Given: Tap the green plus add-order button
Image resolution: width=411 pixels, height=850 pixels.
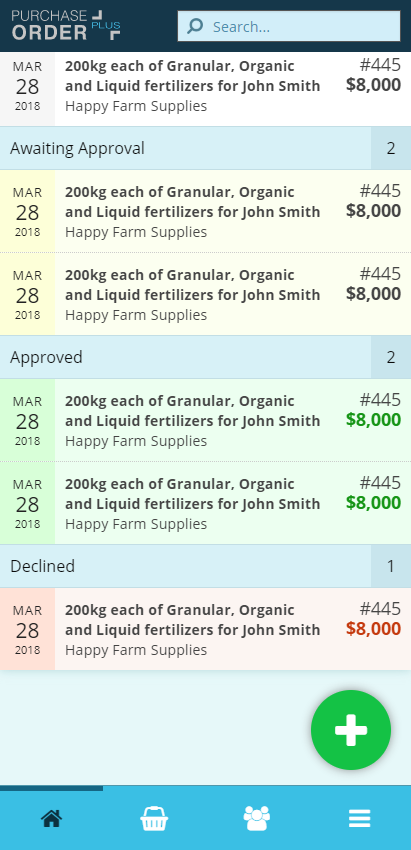Looking at the screenshot, I should [351, 730].
